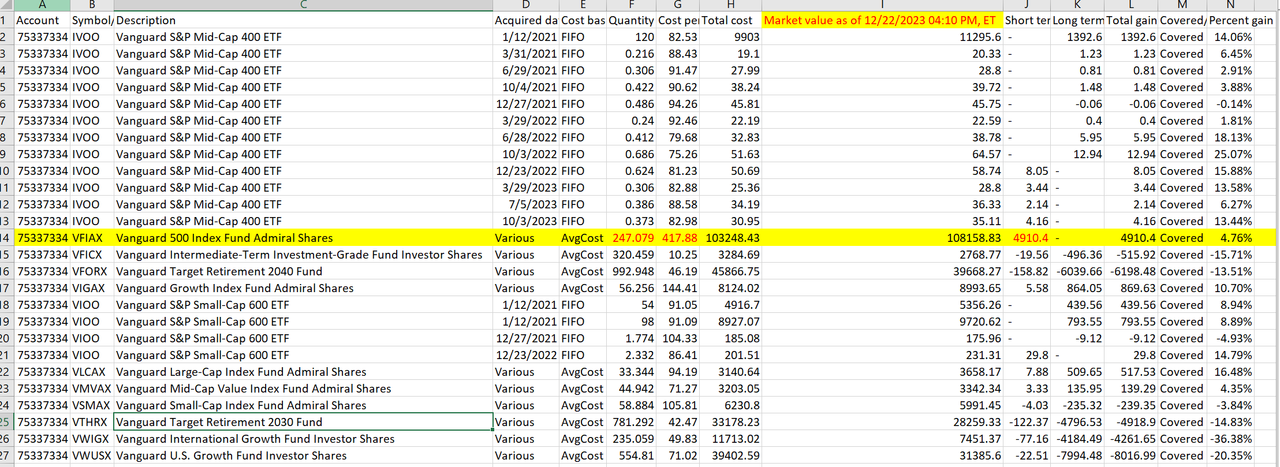Click the 'Description' header cell

tap(303, 20)
